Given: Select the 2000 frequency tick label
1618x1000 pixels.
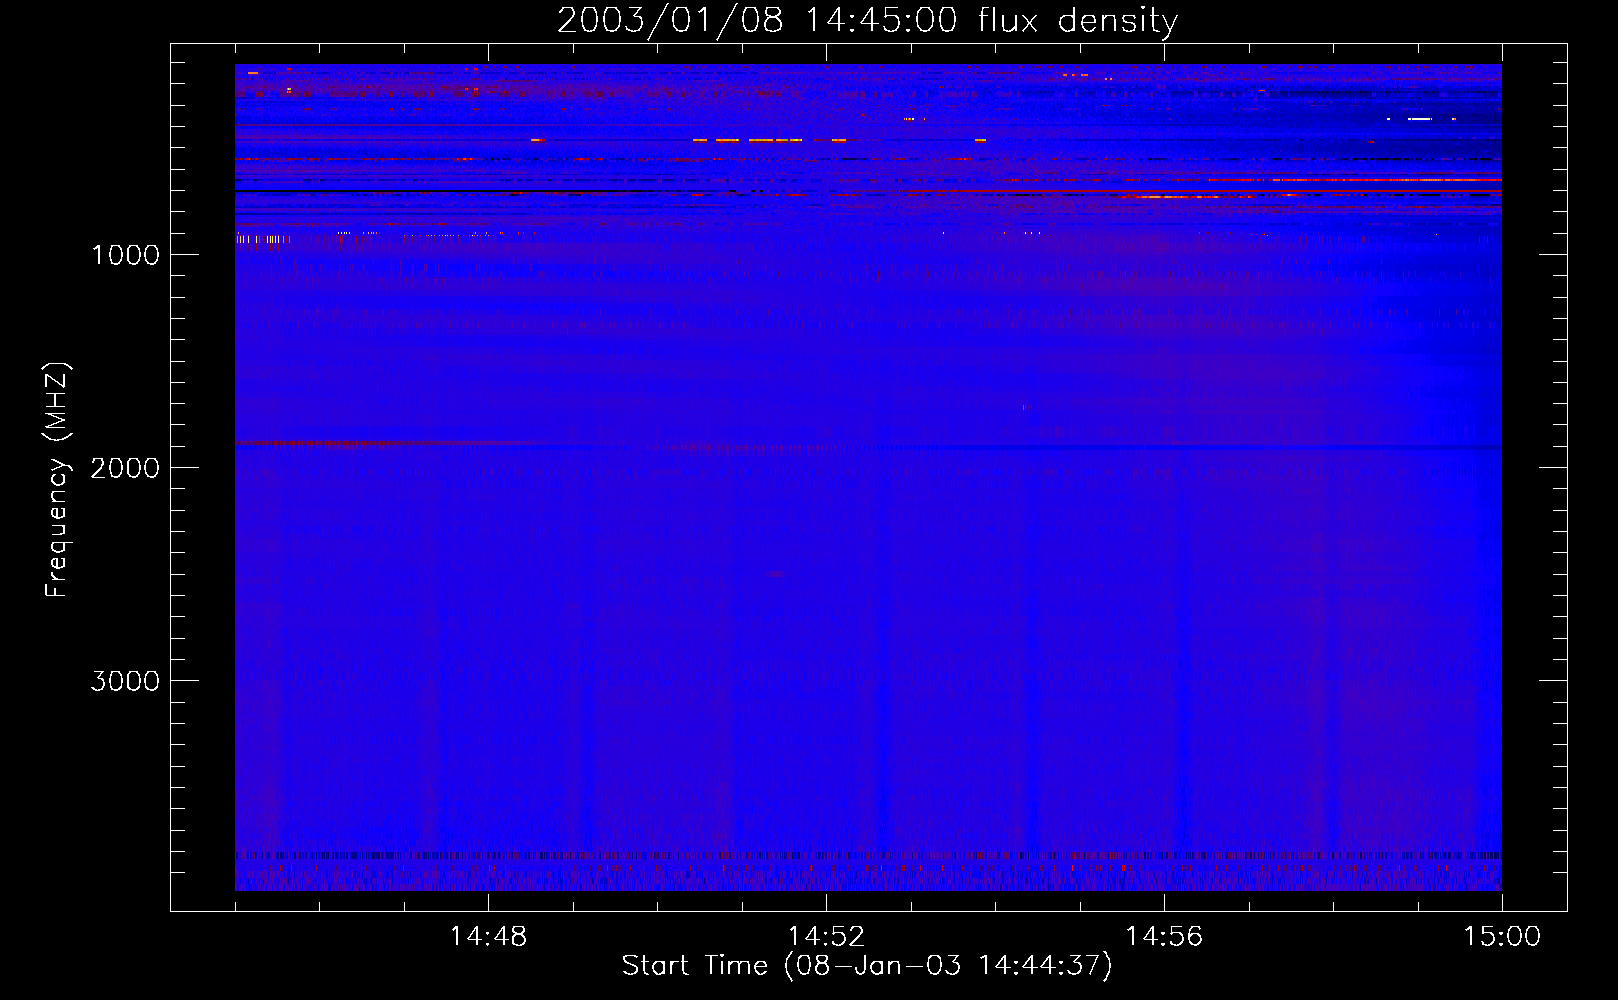Looking at the screenshot, I should click(x=125, y=468).
